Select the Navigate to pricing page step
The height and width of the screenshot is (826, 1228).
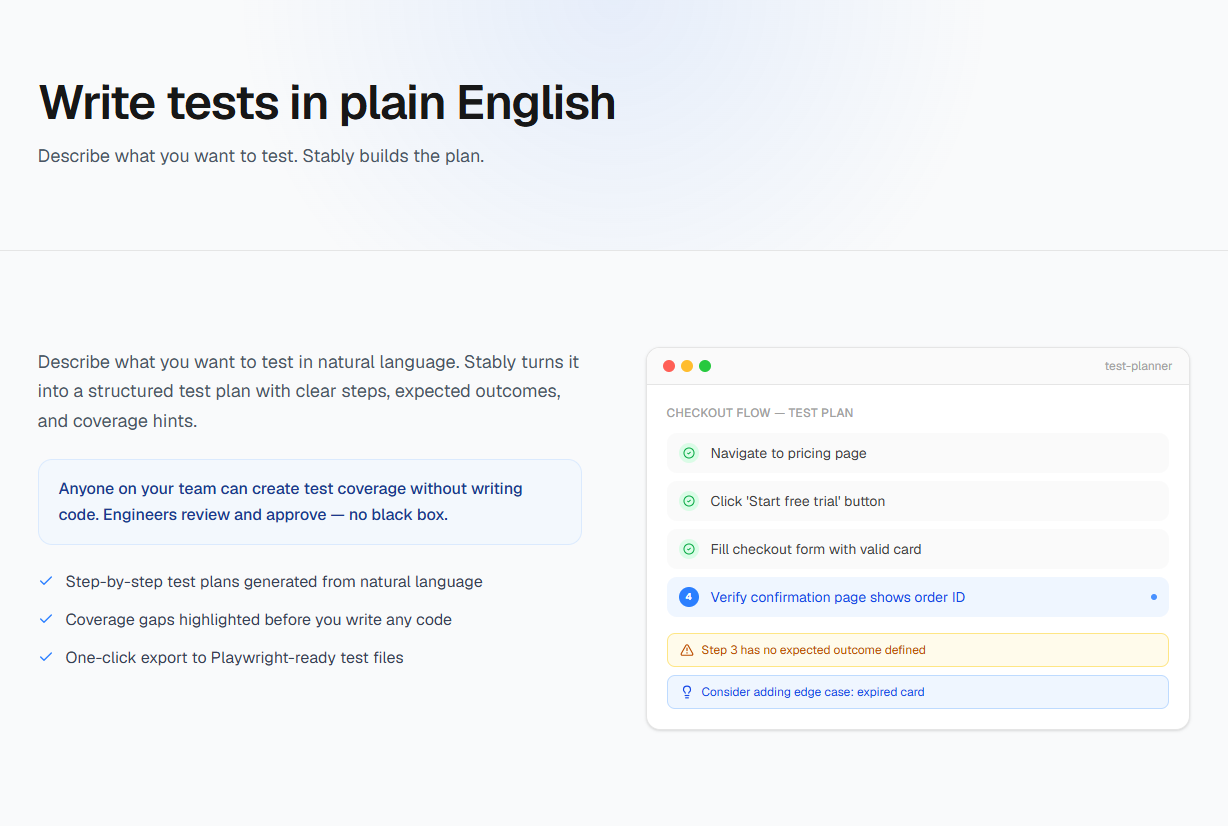tap(918, 453)
